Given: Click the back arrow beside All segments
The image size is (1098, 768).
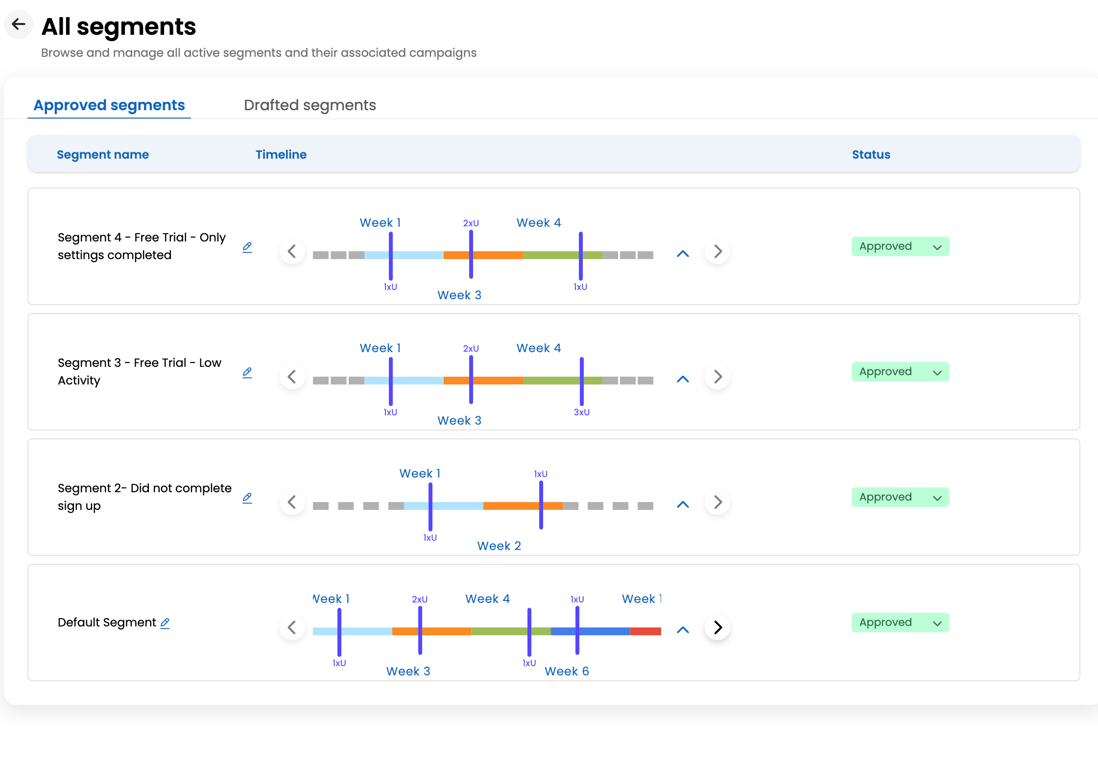Looking at the screenshot, I should click(19, 24).
